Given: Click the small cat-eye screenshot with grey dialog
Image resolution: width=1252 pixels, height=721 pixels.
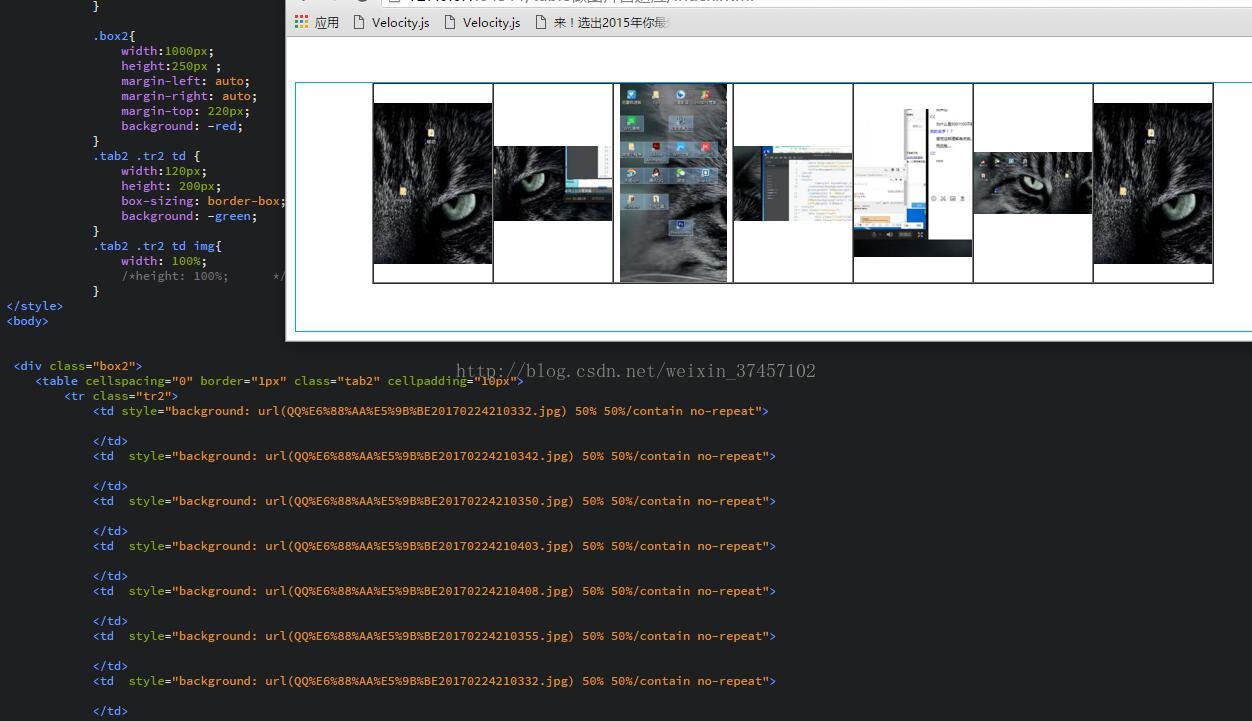Looking at the screenshot, I should [x=553, y=183].
